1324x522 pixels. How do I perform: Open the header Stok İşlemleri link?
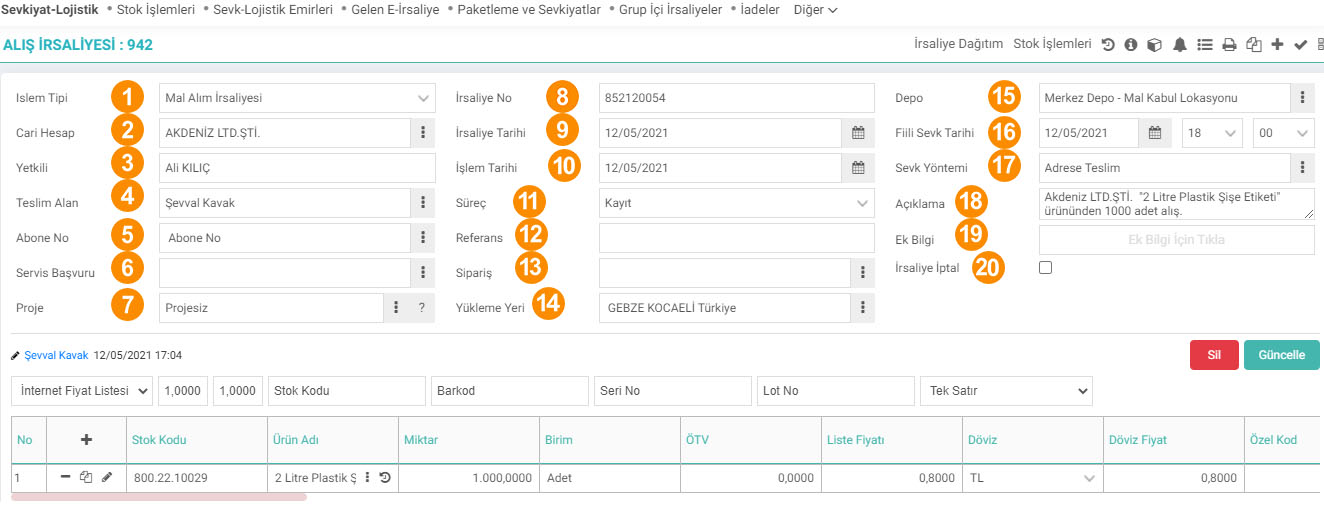tap(1052, 44)
